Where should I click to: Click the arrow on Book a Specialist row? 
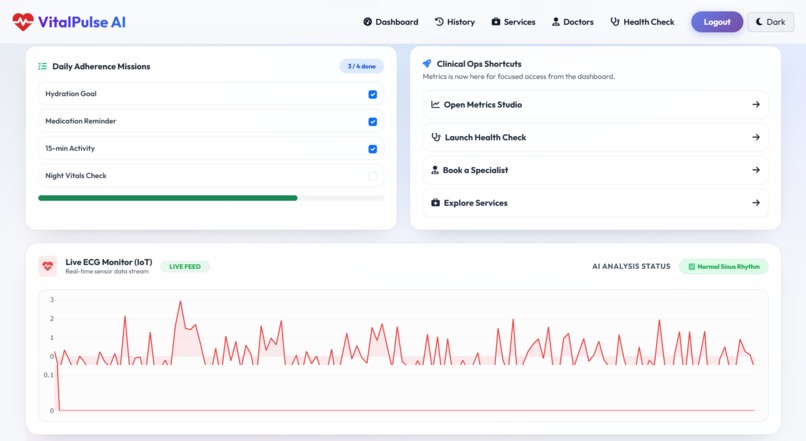pos(756,170)
